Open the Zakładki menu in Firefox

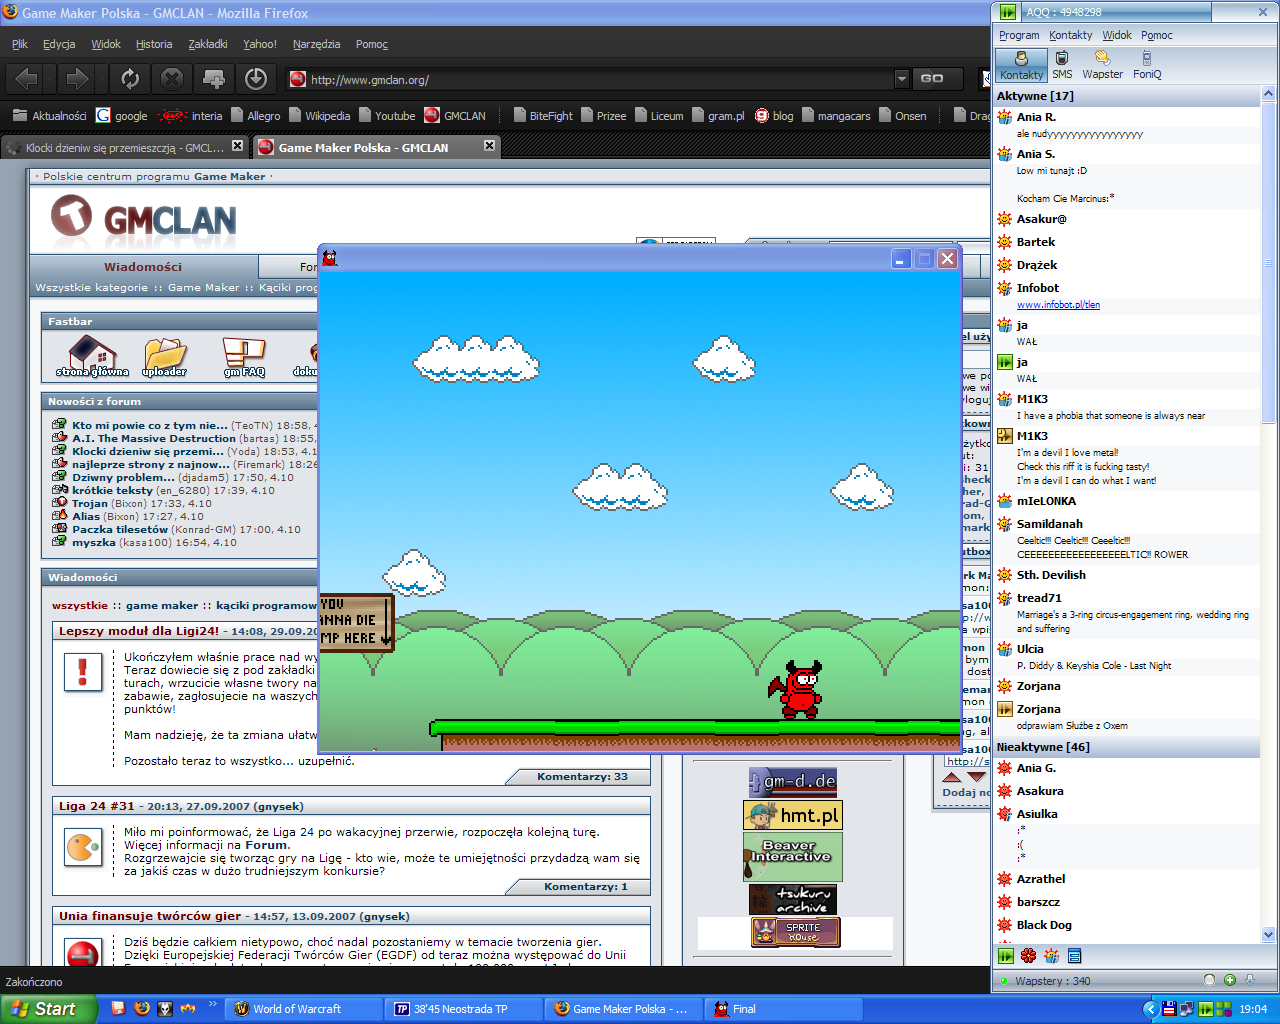208,44
